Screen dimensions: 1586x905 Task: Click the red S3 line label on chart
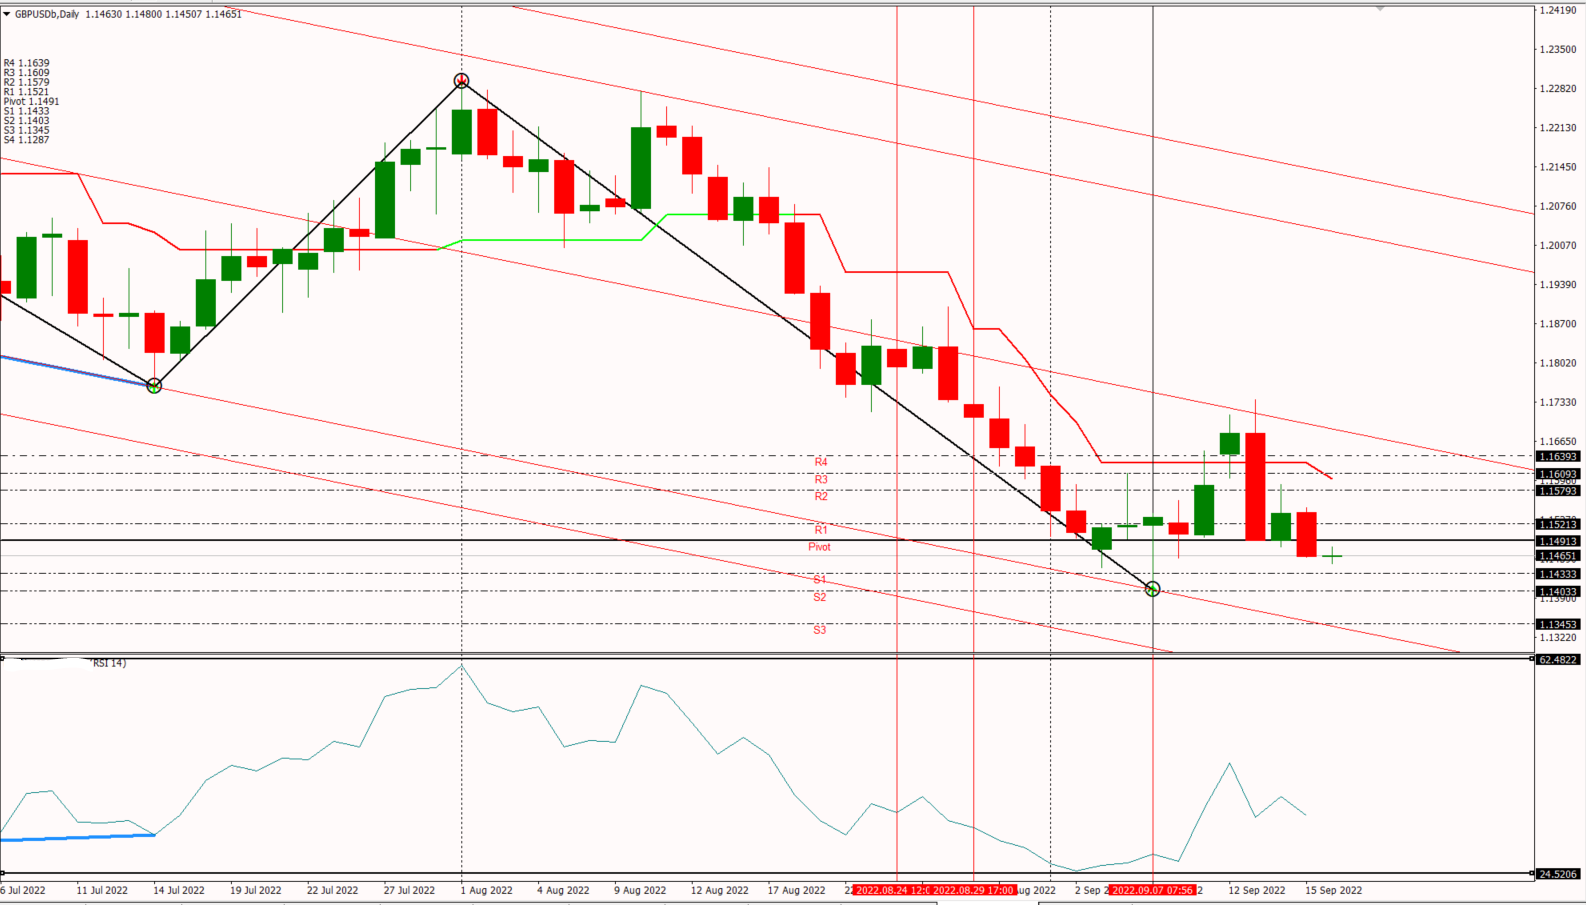tap(820, 630)
